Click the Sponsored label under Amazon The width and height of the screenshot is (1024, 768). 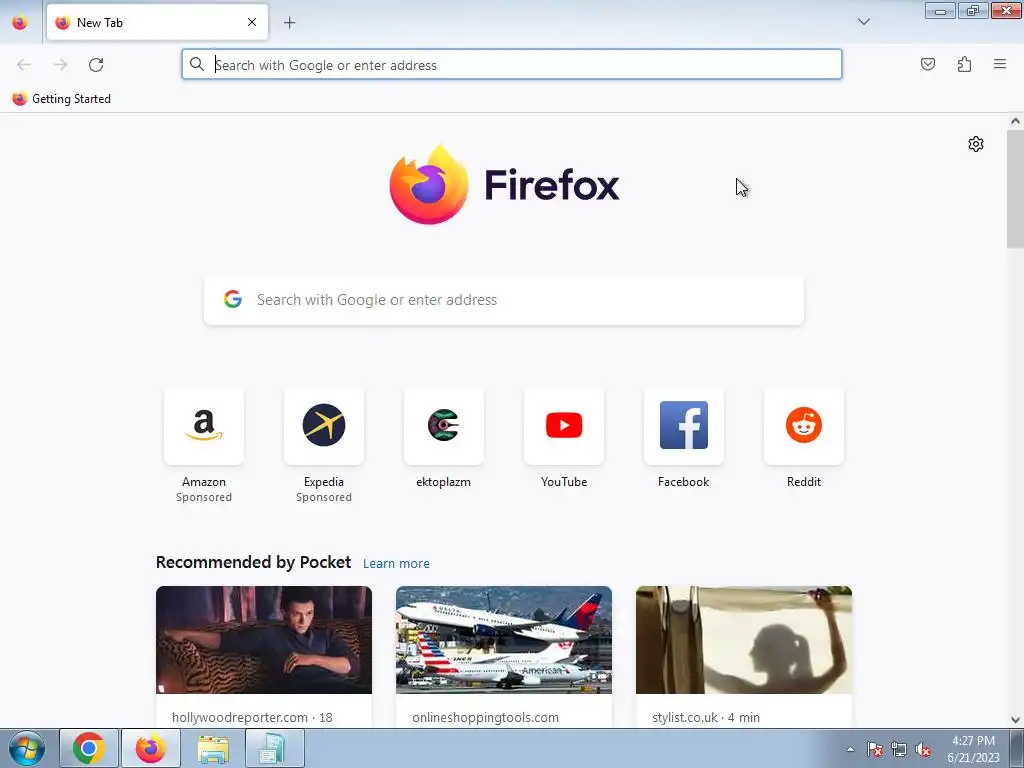tap(204, 497)
